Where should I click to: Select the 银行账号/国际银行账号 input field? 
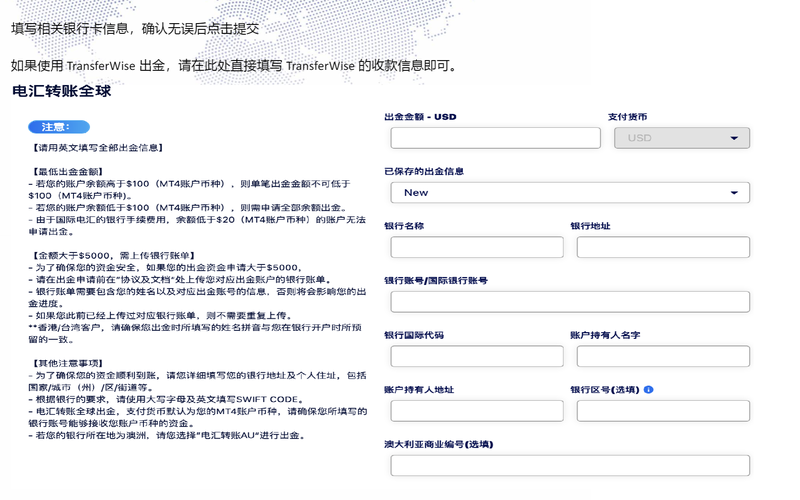570,302
